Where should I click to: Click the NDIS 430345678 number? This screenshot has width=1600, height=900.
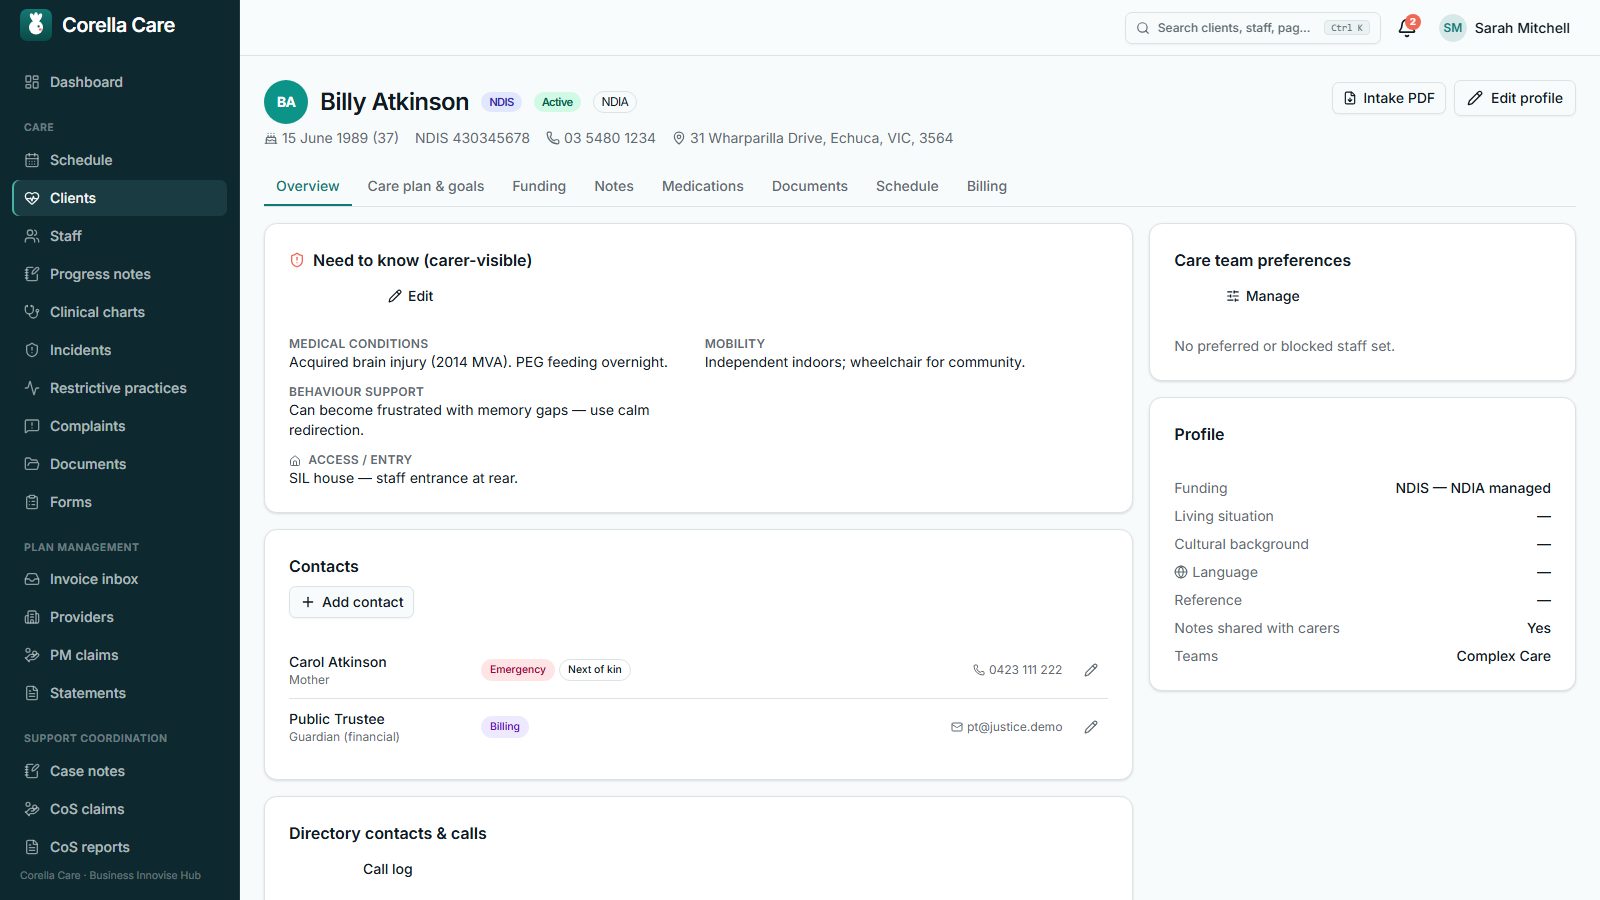(x=472, y=138)
